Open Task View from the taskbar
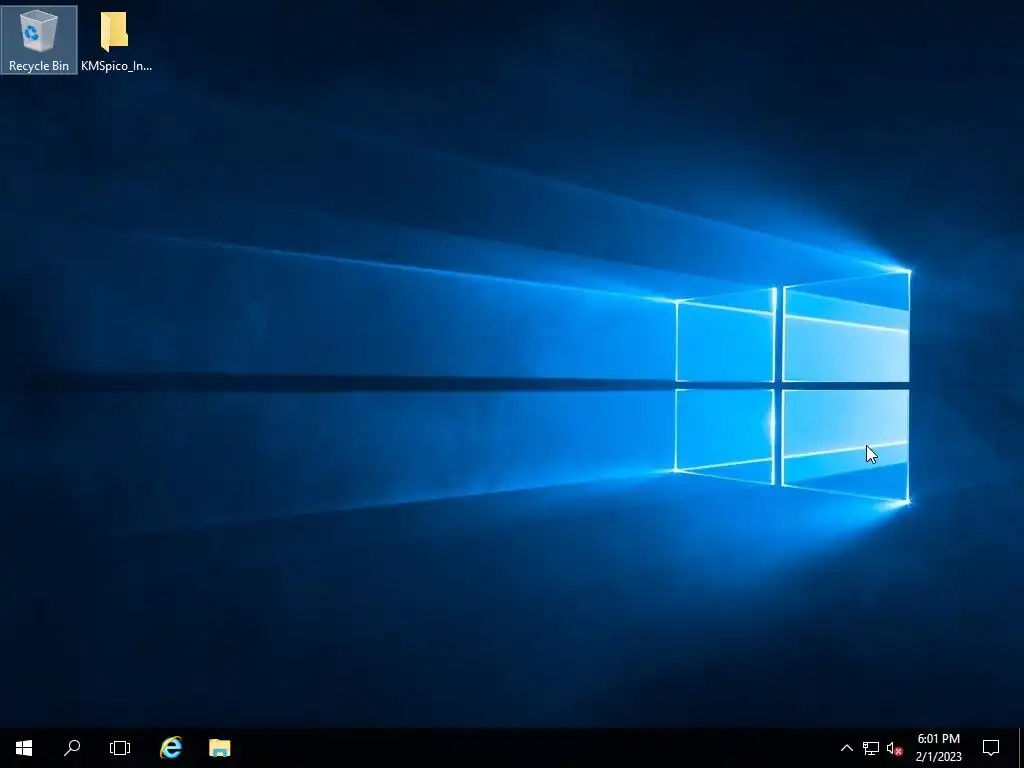The height and width of the screenshot is (768, 1024). coord(120,748)
